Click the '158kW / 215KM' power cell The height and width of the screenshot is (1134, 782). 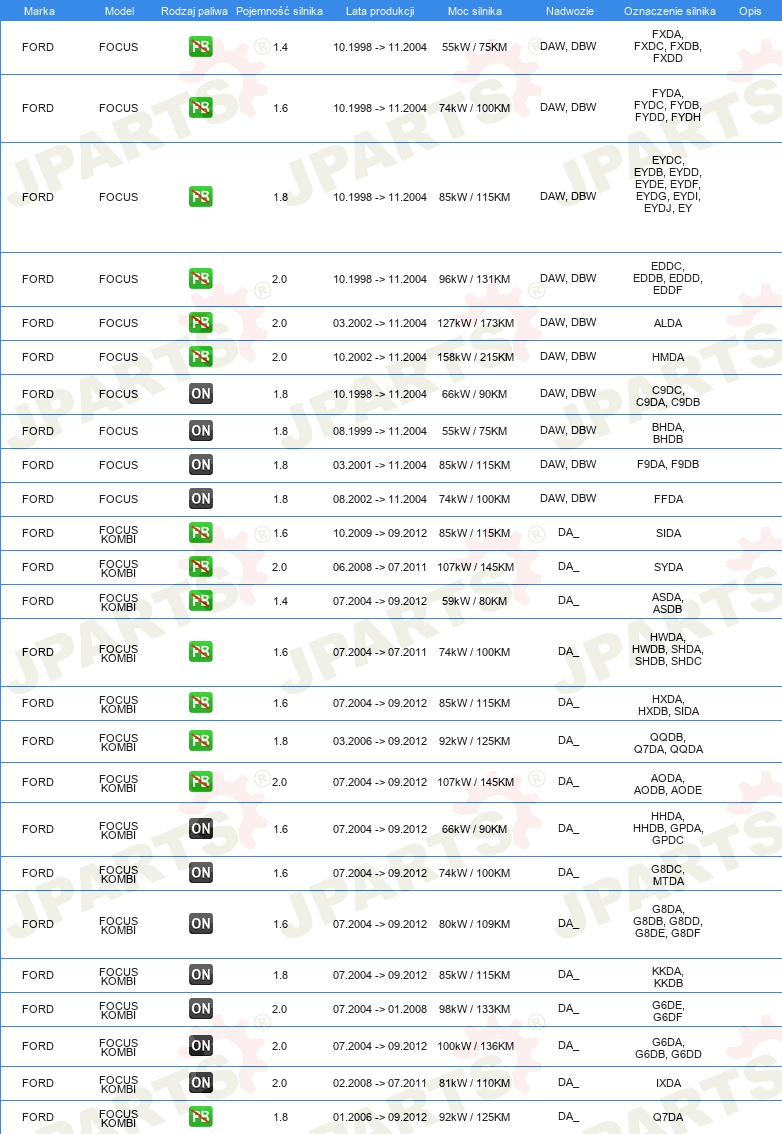(x=475, y=357)
